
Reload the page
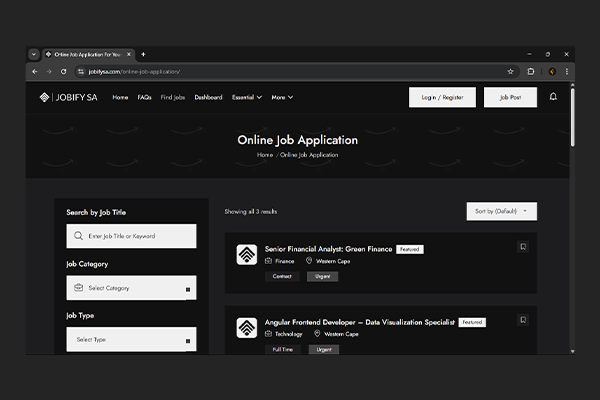click(x=64, y=72)
